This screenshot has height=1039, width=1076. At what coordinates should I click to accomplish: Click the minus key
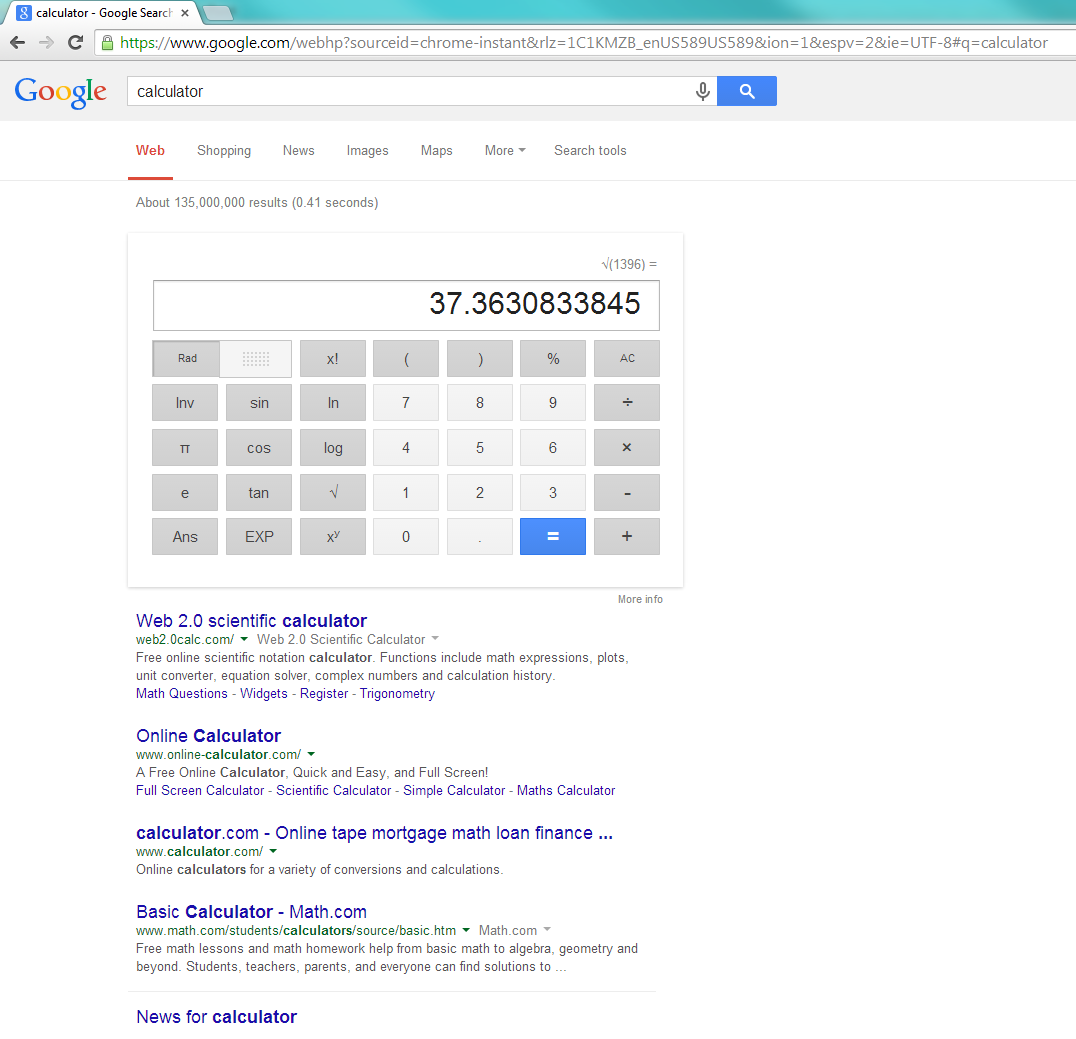pyautogui.click(x=627, y=493)
